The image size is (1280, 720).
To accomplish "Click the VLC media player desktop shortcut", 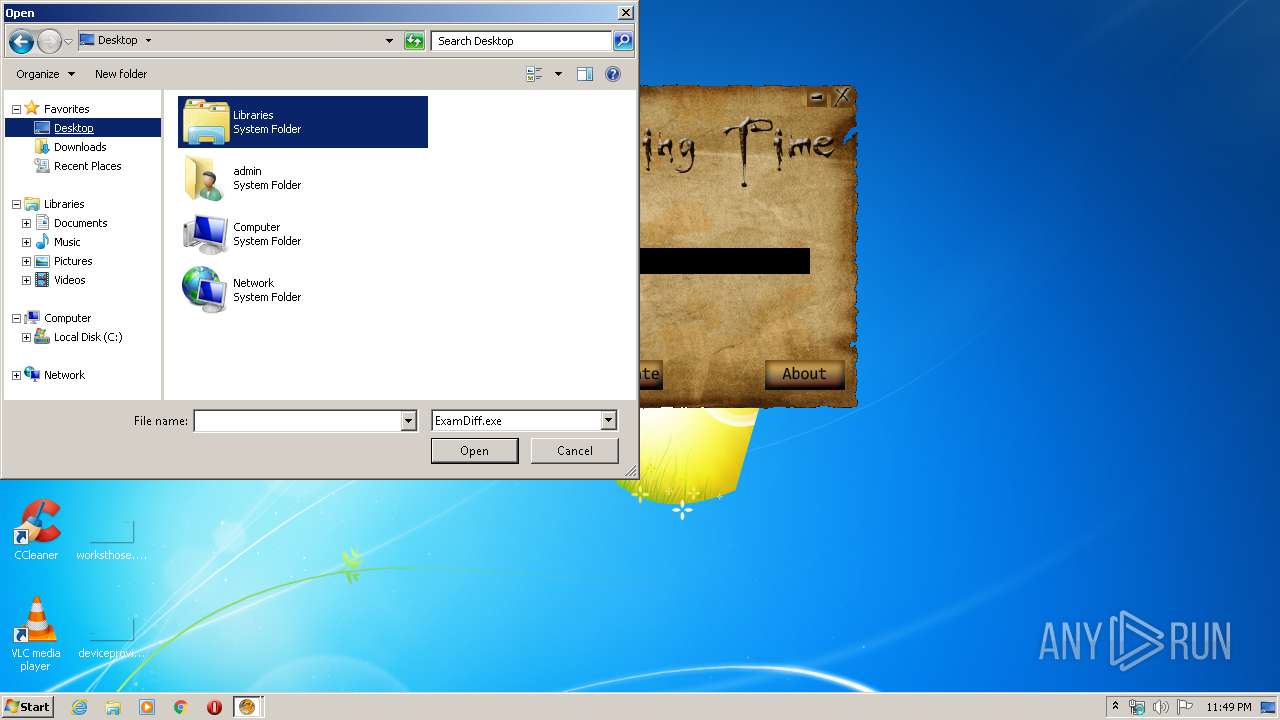I will coord(36,634).
